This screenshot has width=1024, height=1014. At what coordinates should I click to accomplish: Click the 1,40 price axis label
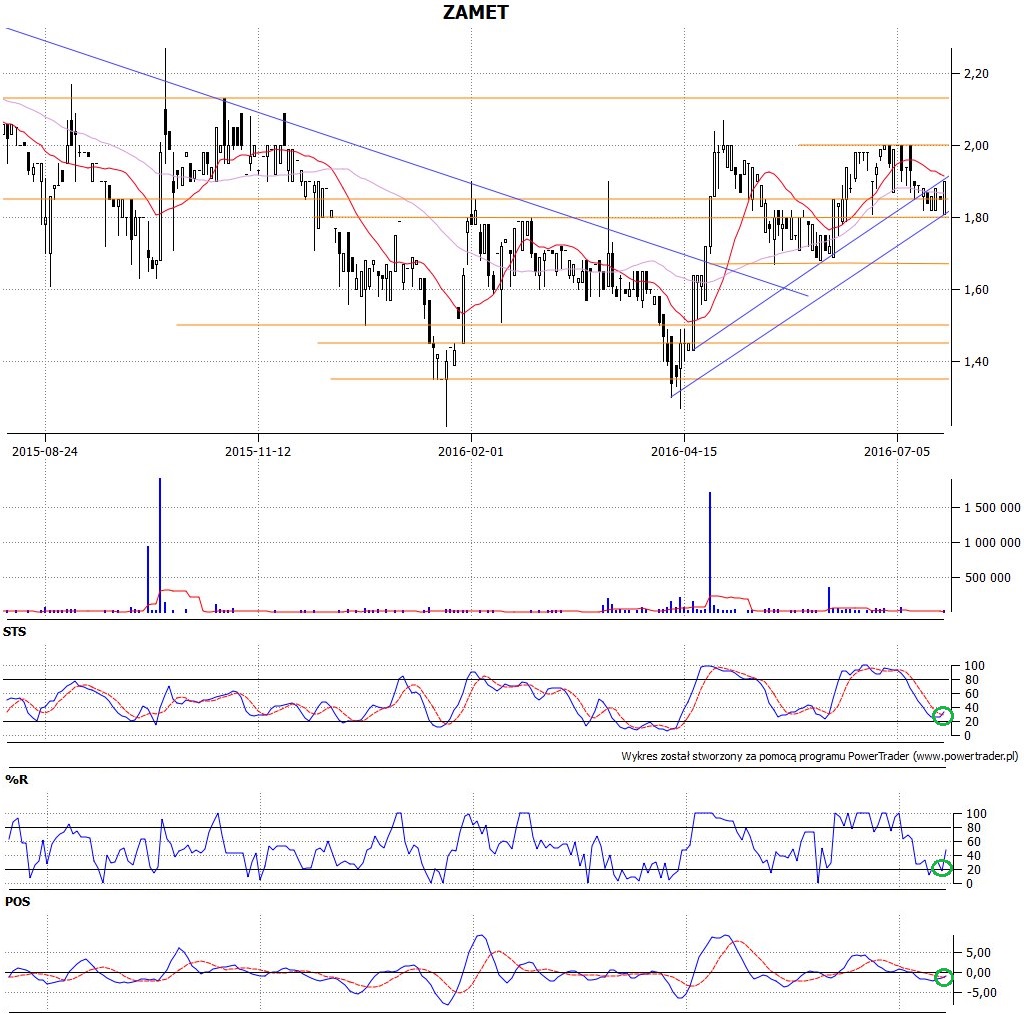[x=976, y=361]
